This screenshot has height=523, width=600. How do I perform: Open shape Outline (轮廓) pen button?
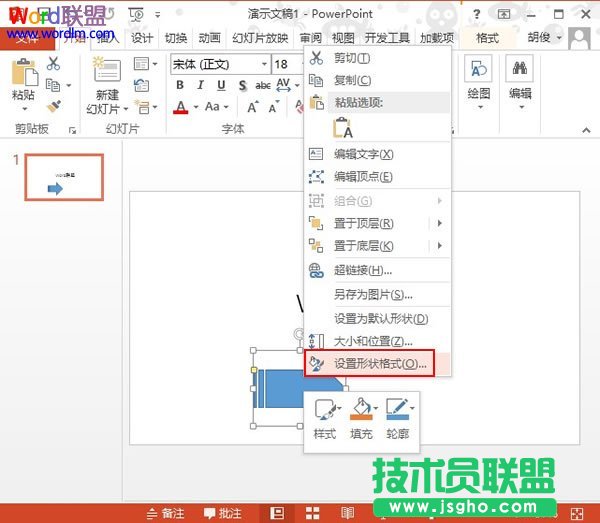(399, 419)
